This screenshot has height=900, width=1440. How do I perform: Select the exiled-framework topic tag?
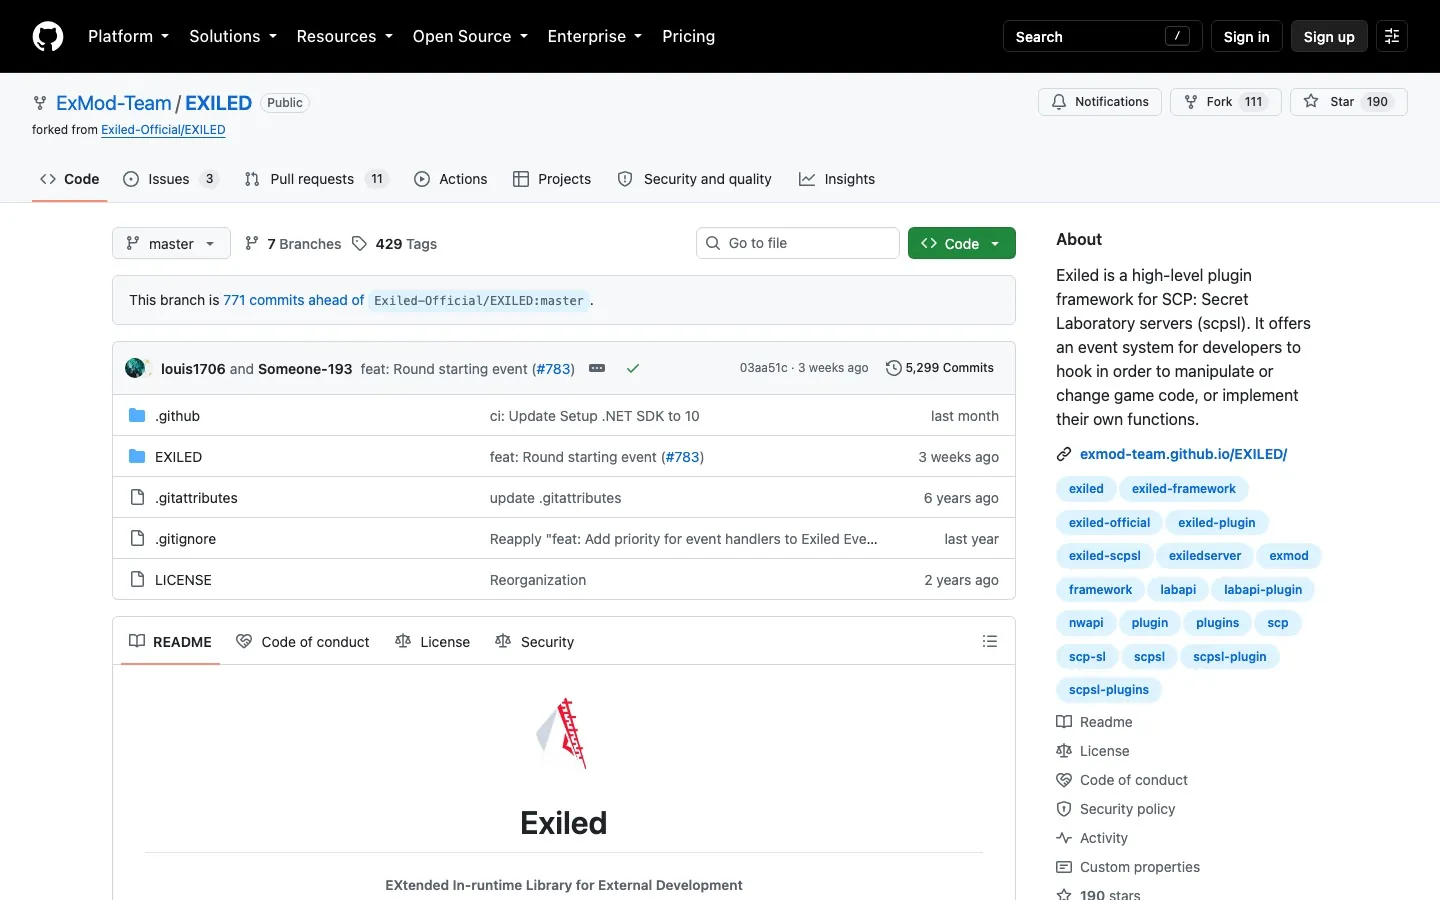pos(1184,489)
